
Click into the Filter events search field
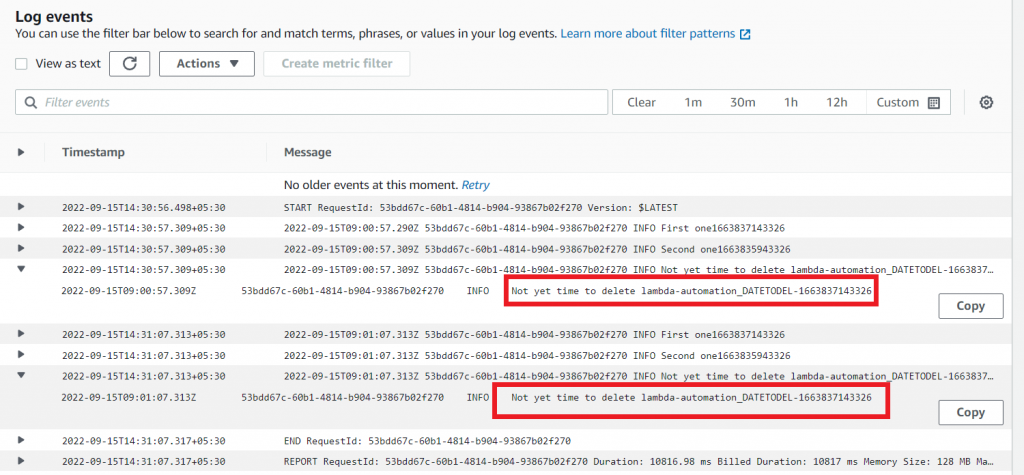pyautogui.click(x=320, y=102)
